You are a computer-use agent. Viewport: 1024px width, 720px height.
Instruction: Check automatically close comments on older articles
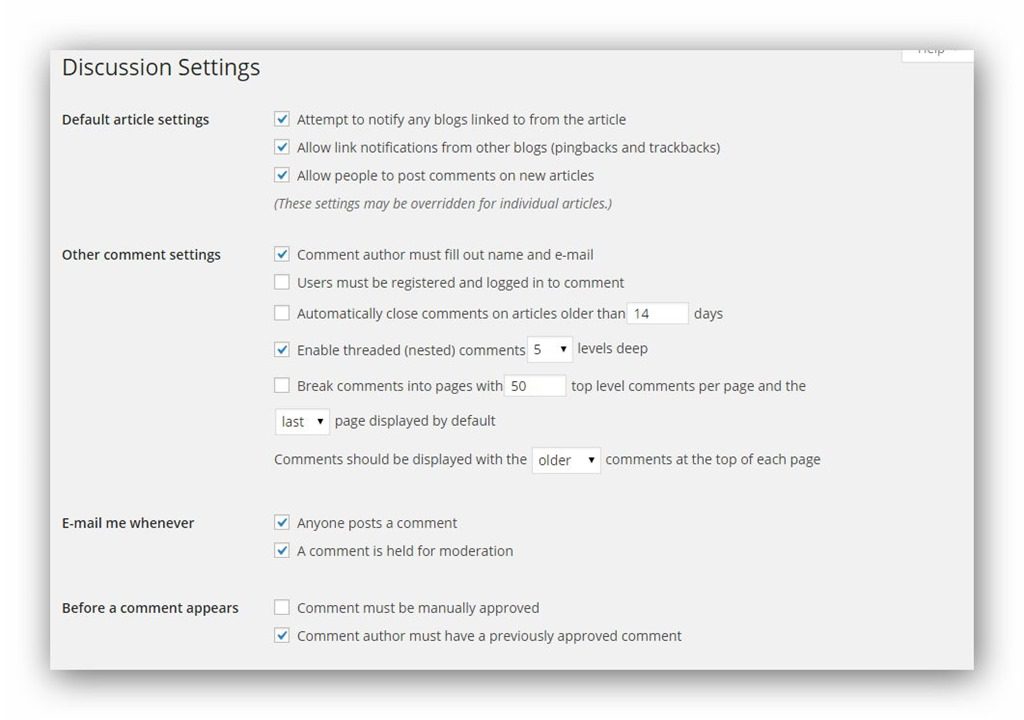(x=282, y=313)
